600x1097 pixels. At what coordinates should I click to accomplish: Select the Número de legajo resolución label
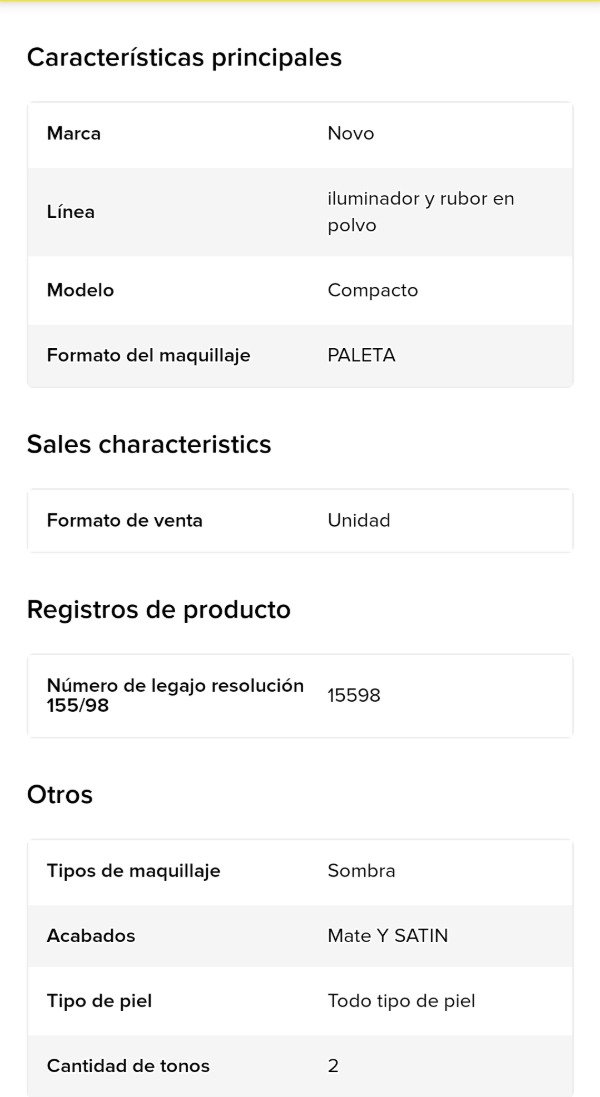coord(175,696)
